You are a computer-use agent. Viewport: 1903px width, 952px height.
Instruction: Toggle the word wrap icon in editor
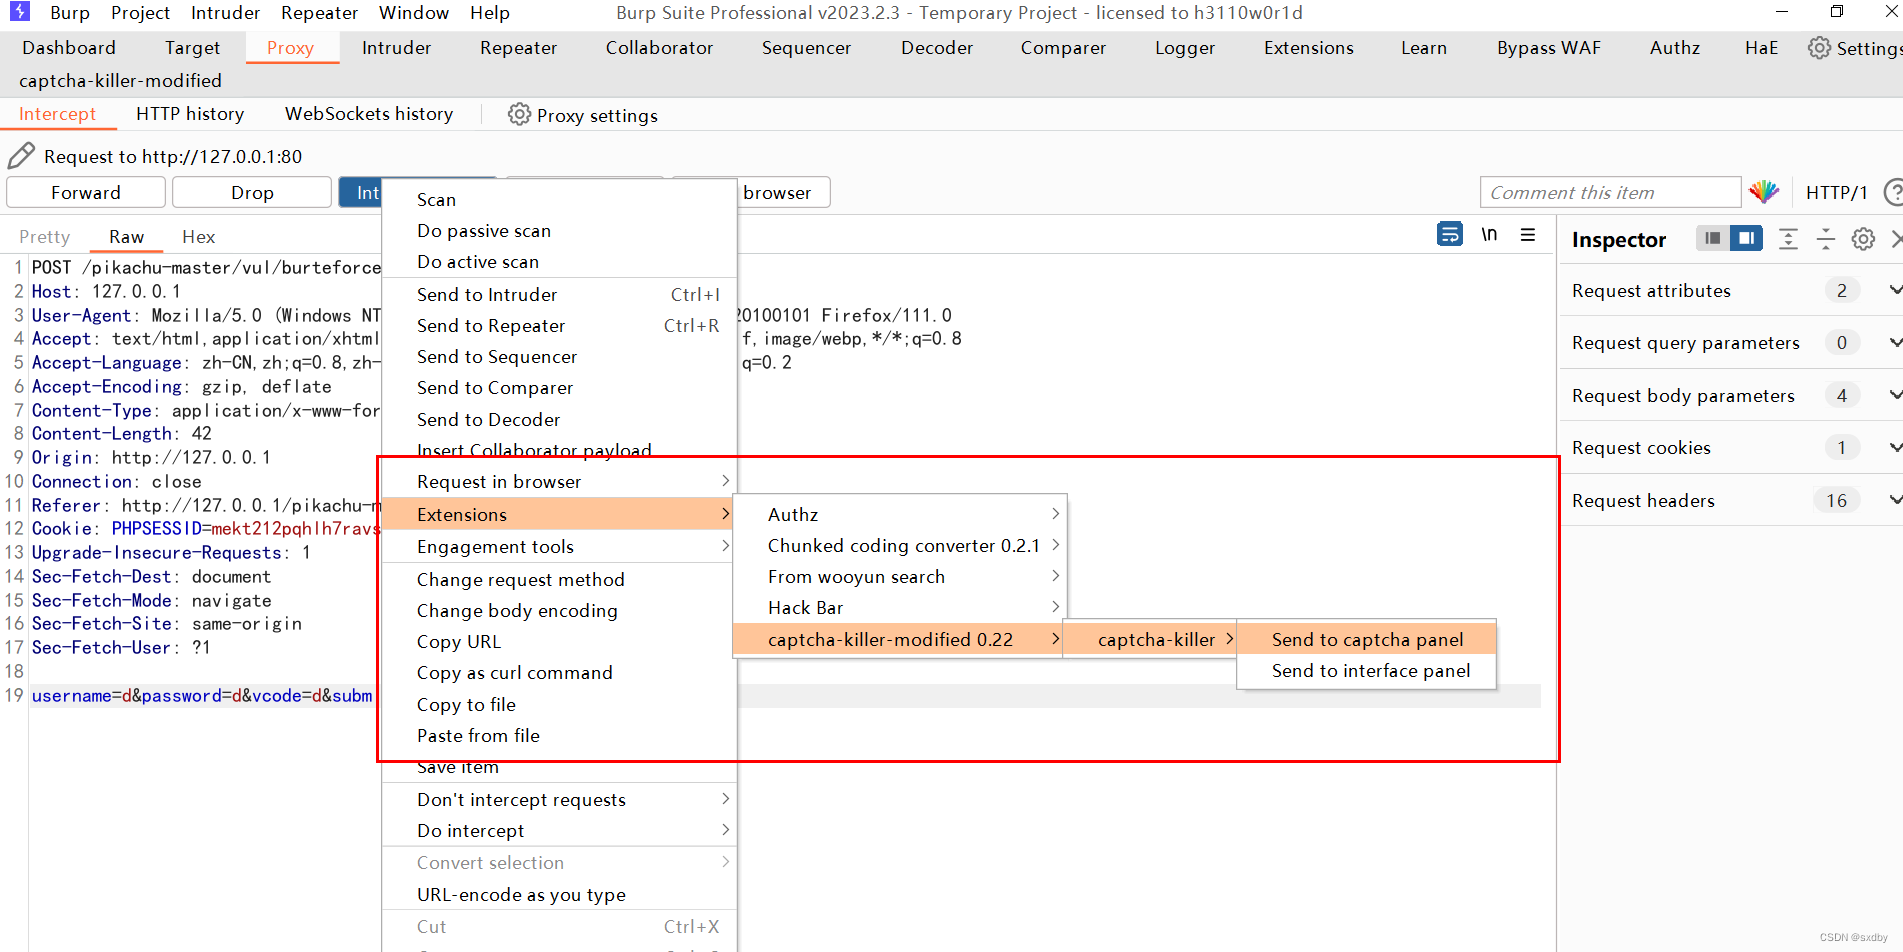pyautogui.click(x=1449, y=234)
